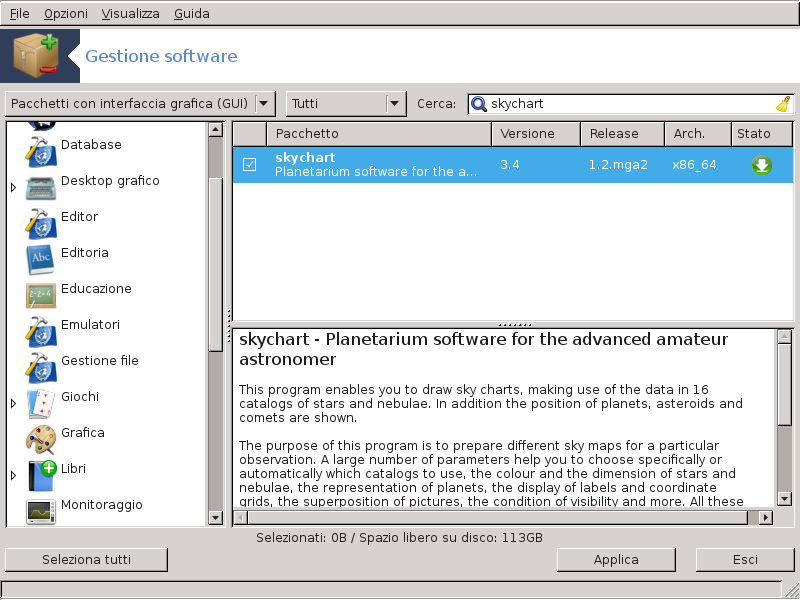This screenshot has height=600, width=800.
Task: Click category list scrollbar up arrow
Action: [216, 130]
